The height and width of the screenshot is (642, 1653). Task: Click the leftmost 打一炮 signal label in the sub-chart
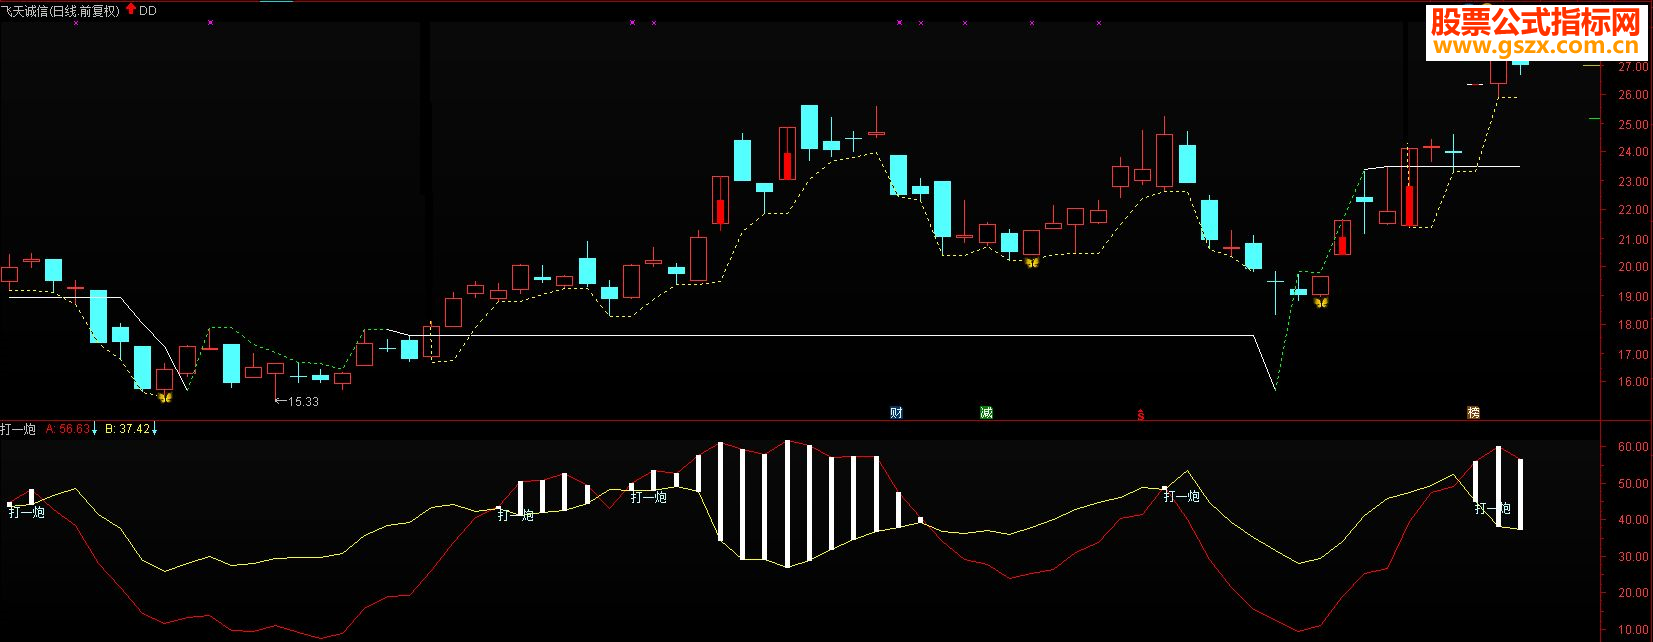27,512
